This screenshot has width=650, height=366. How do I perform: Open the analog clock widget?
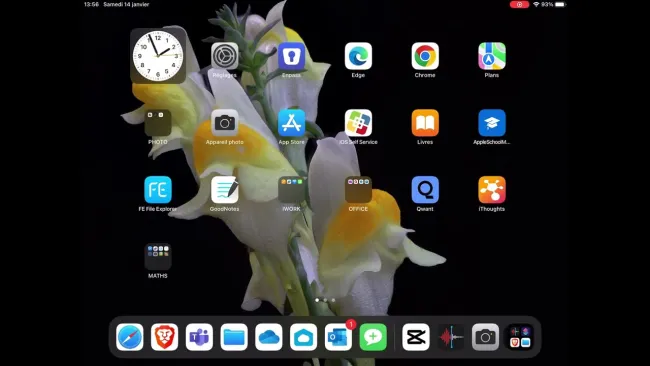[158, 56]
